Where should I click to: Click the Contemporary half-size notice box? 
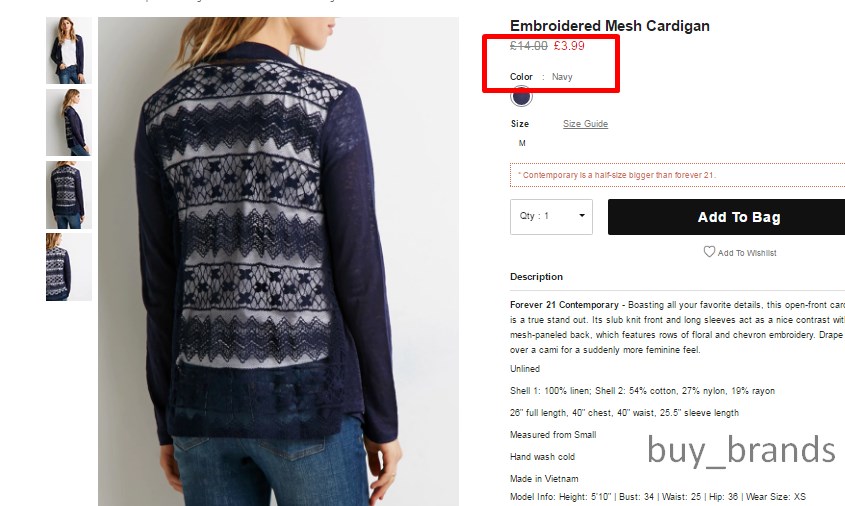point(677,175)
